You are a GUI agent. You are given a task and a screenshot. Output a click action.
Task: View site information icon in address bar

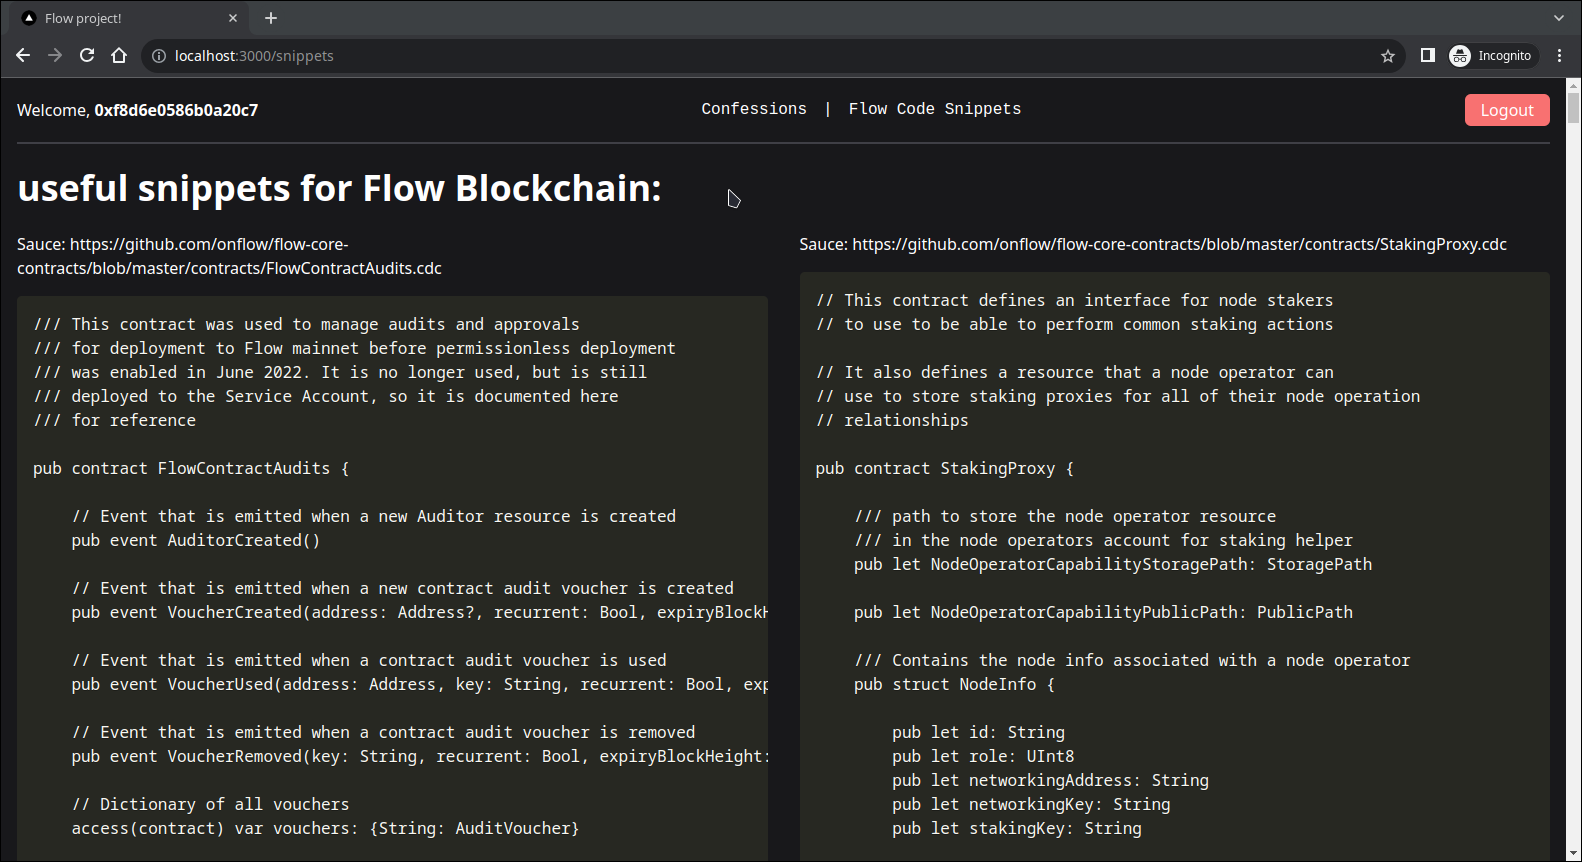[159, 56]
